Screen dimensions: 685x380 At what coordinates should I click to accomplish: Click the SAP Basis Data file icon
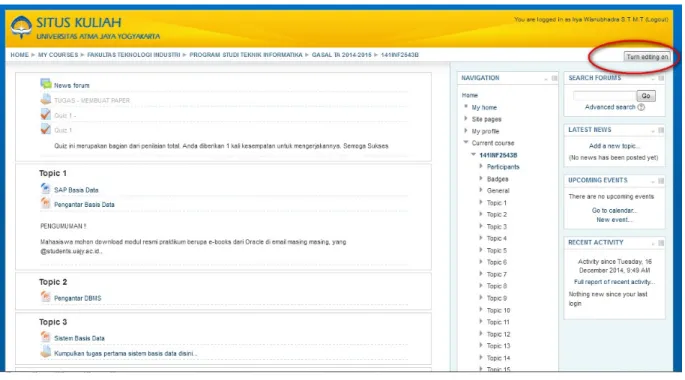pos(45,189)
